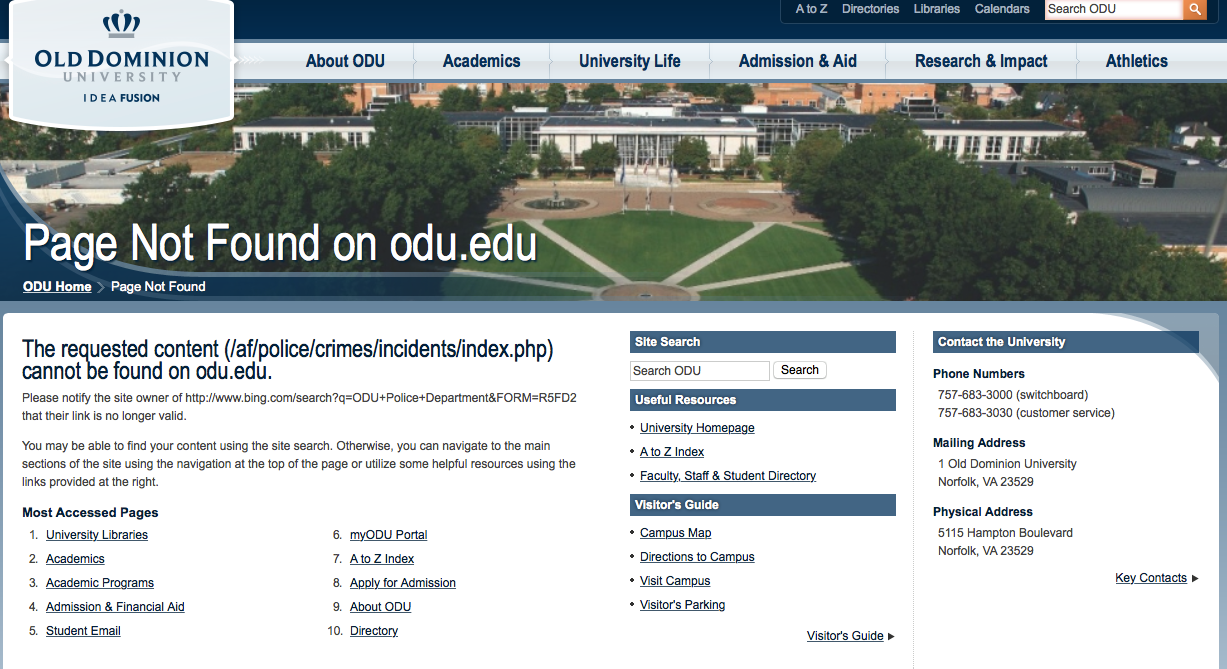
Task: Open the Calendars top link
Action: [x=1002, y=9]
